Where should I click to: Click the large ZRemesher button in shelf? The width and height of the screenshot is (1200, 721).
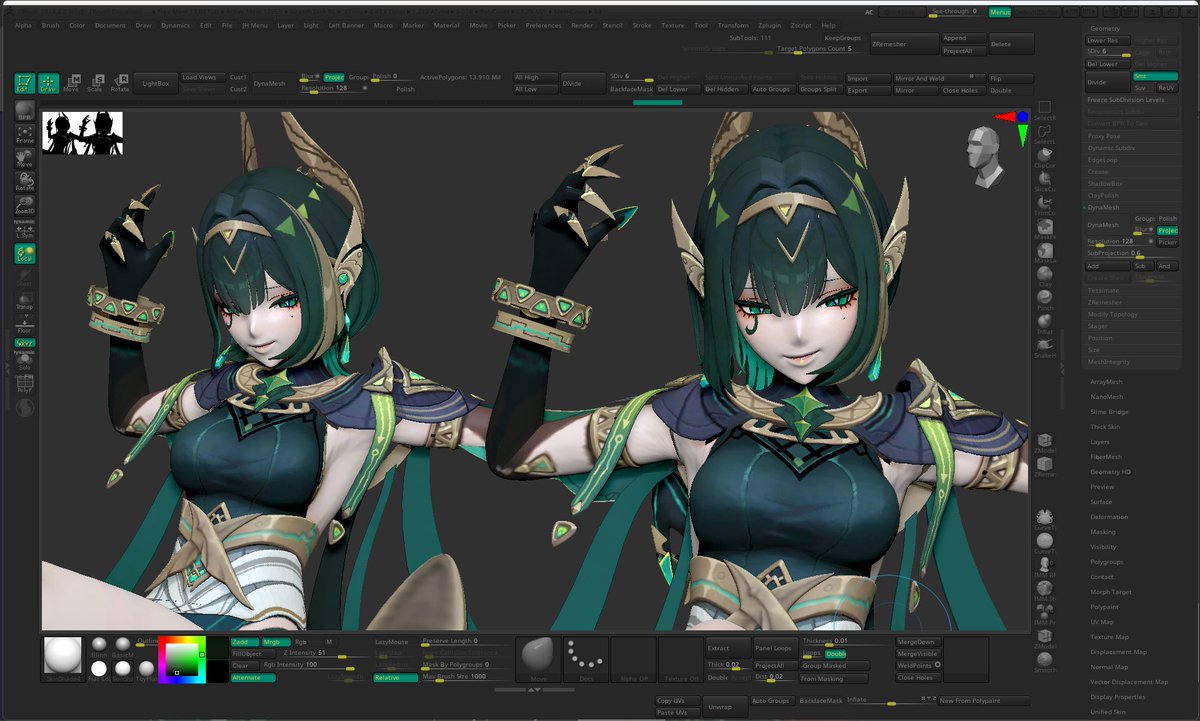(x=904, y=44)
